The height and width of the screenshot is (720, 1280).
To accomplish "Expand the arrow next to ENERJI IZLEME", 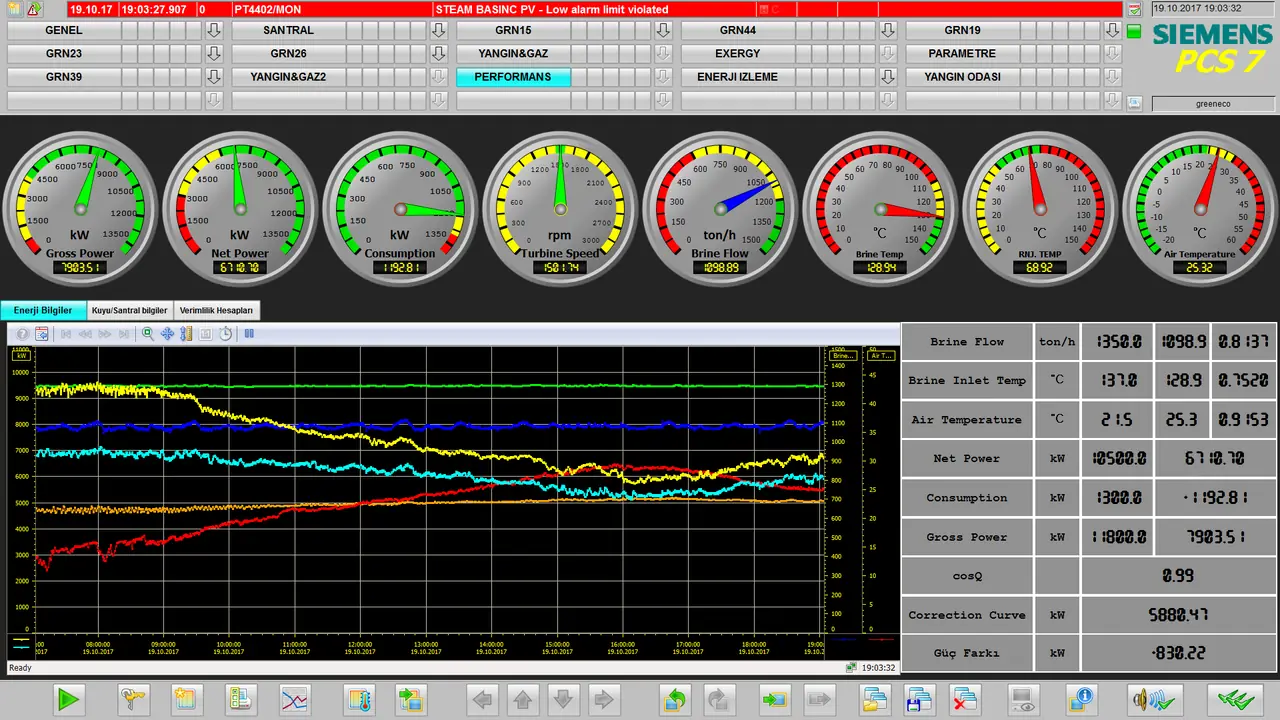I will (x=888, y=76).
